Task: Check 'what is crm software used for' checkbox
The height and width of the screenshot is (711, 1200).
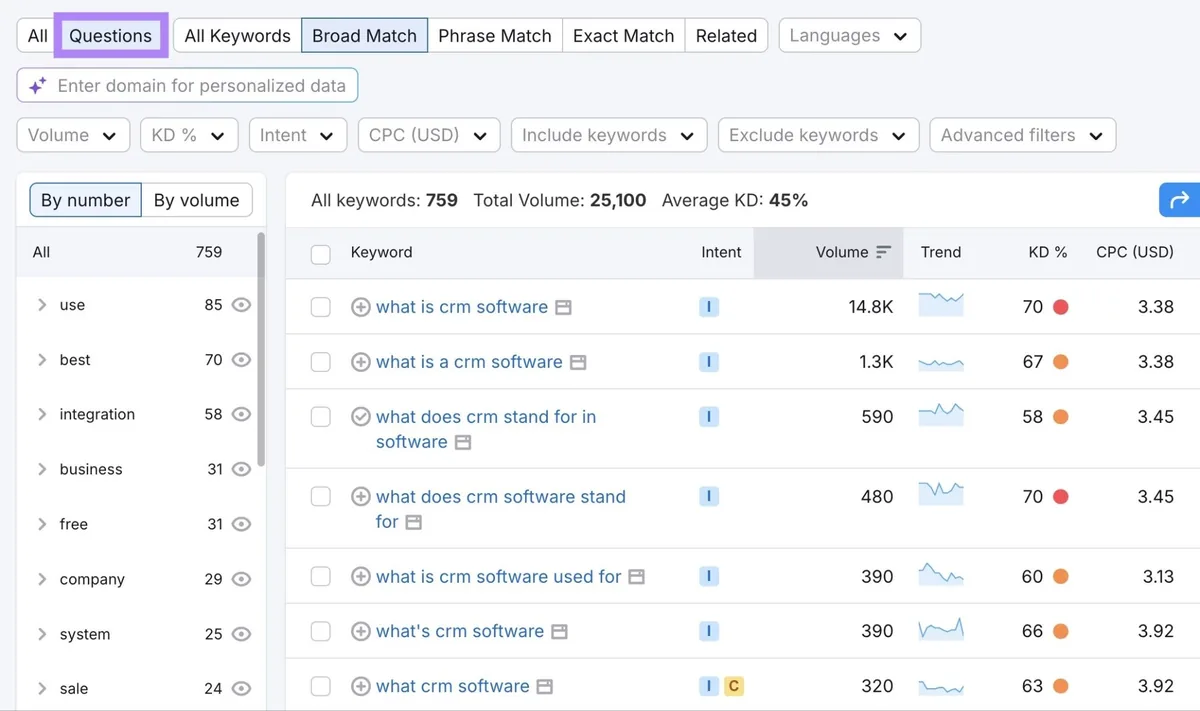Action: [321, 577]
